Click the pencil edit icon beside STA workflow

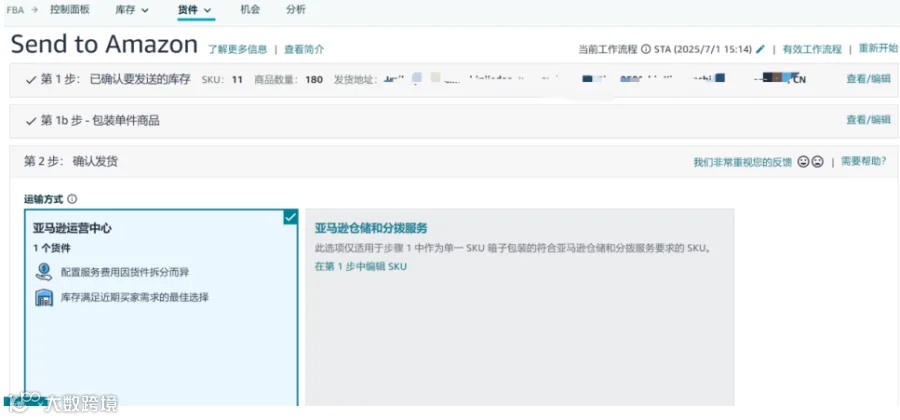(761, 49)
